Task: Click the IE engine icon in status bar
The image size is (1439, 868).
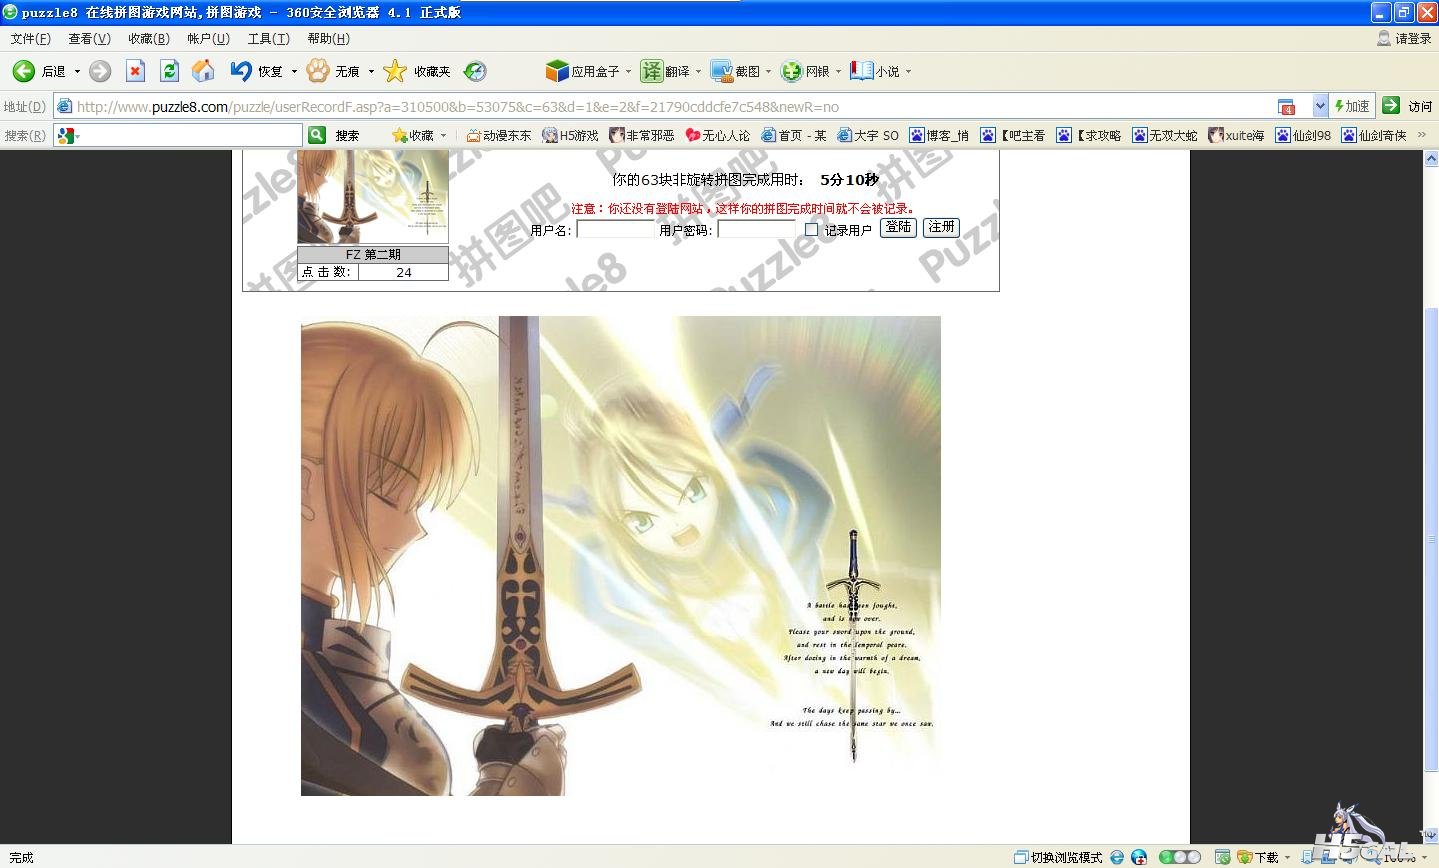Action: (x=1117, y=857)
